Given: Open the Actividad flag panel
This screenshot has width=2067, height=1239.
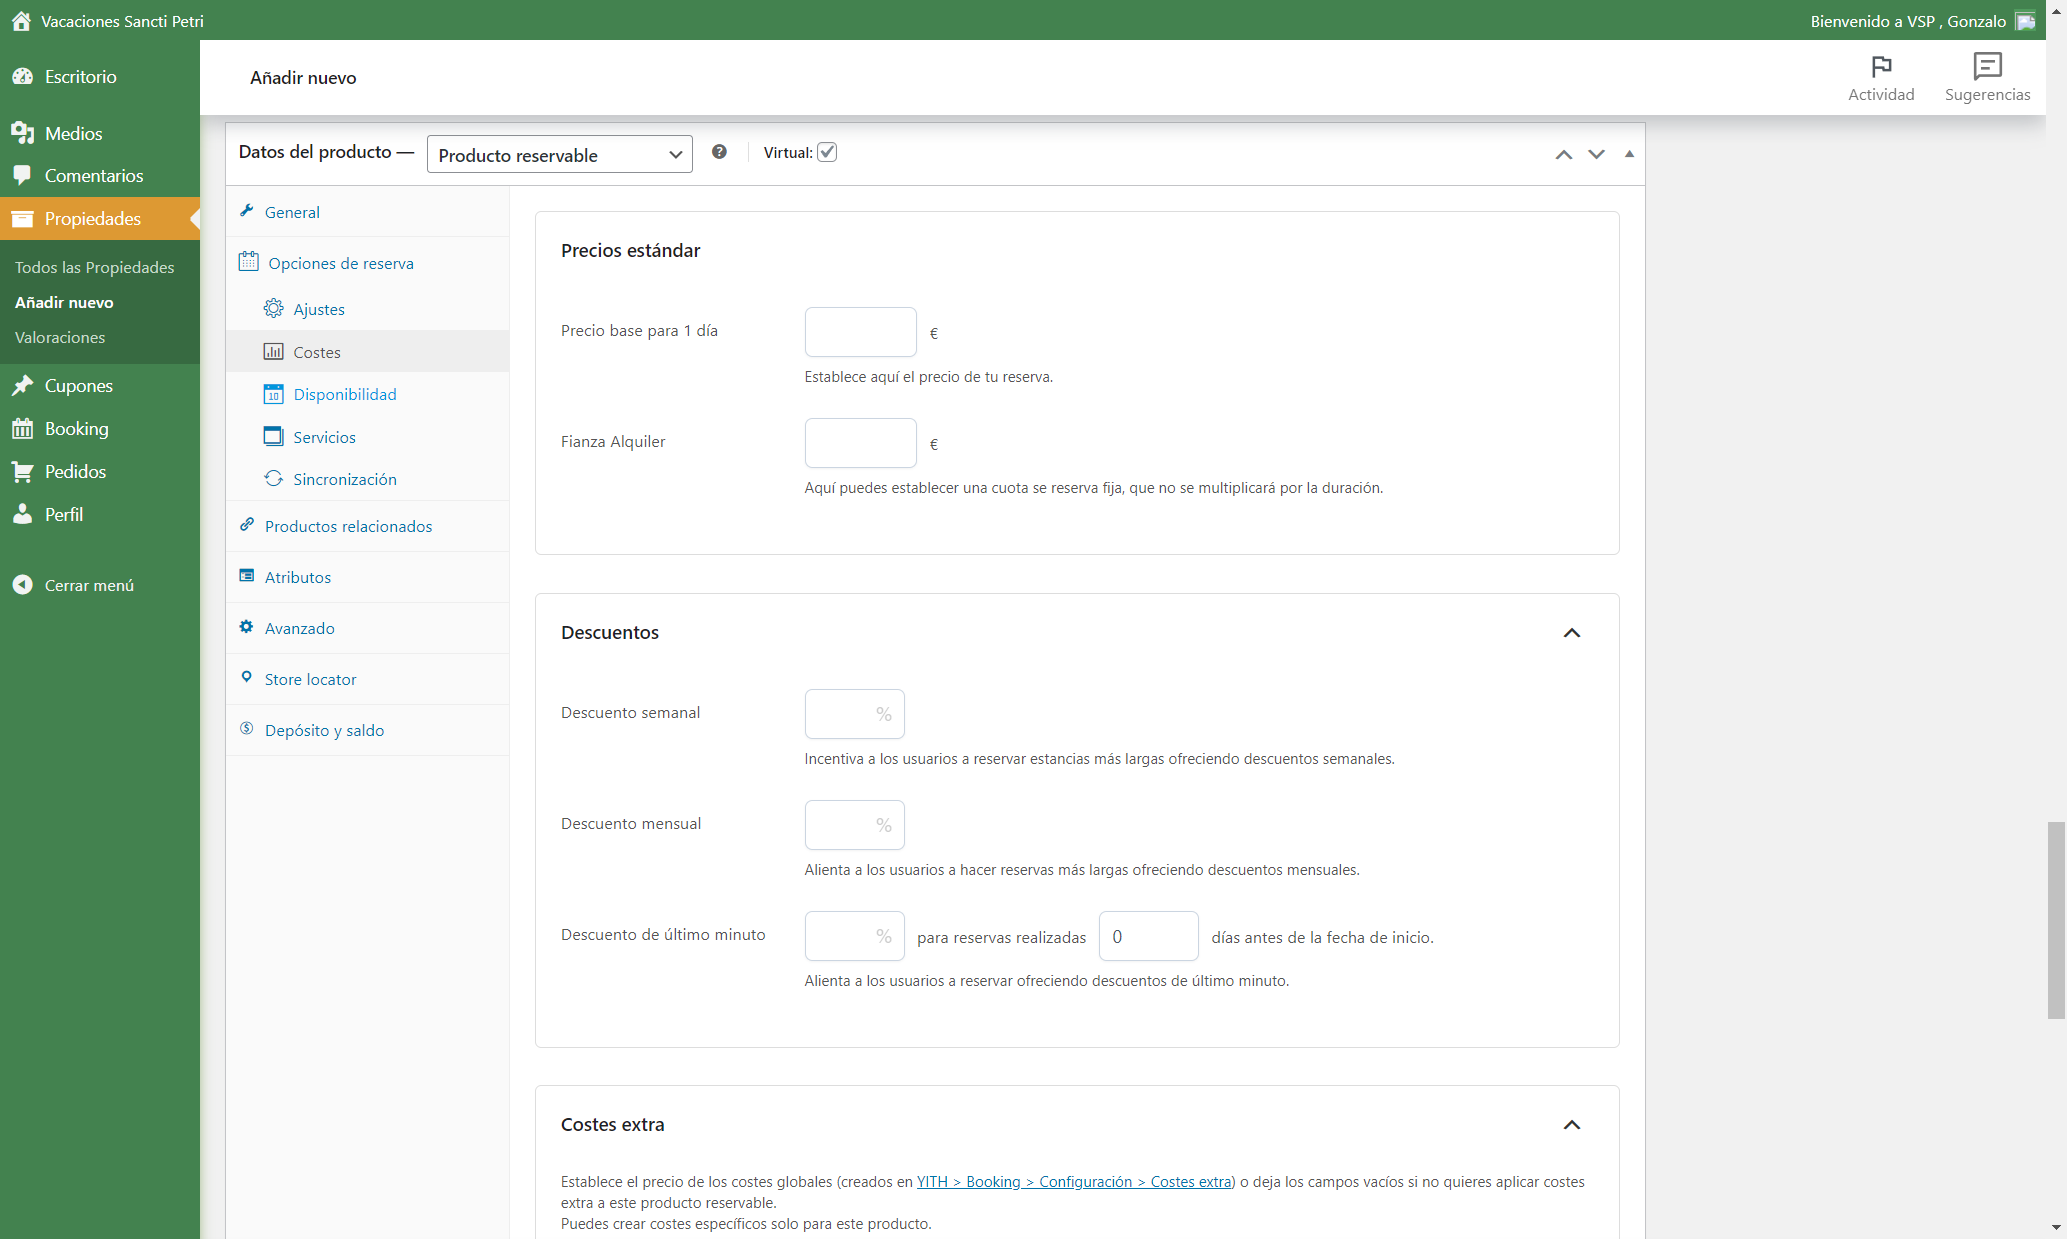Looking at the screenshot, I should 1881,78.
